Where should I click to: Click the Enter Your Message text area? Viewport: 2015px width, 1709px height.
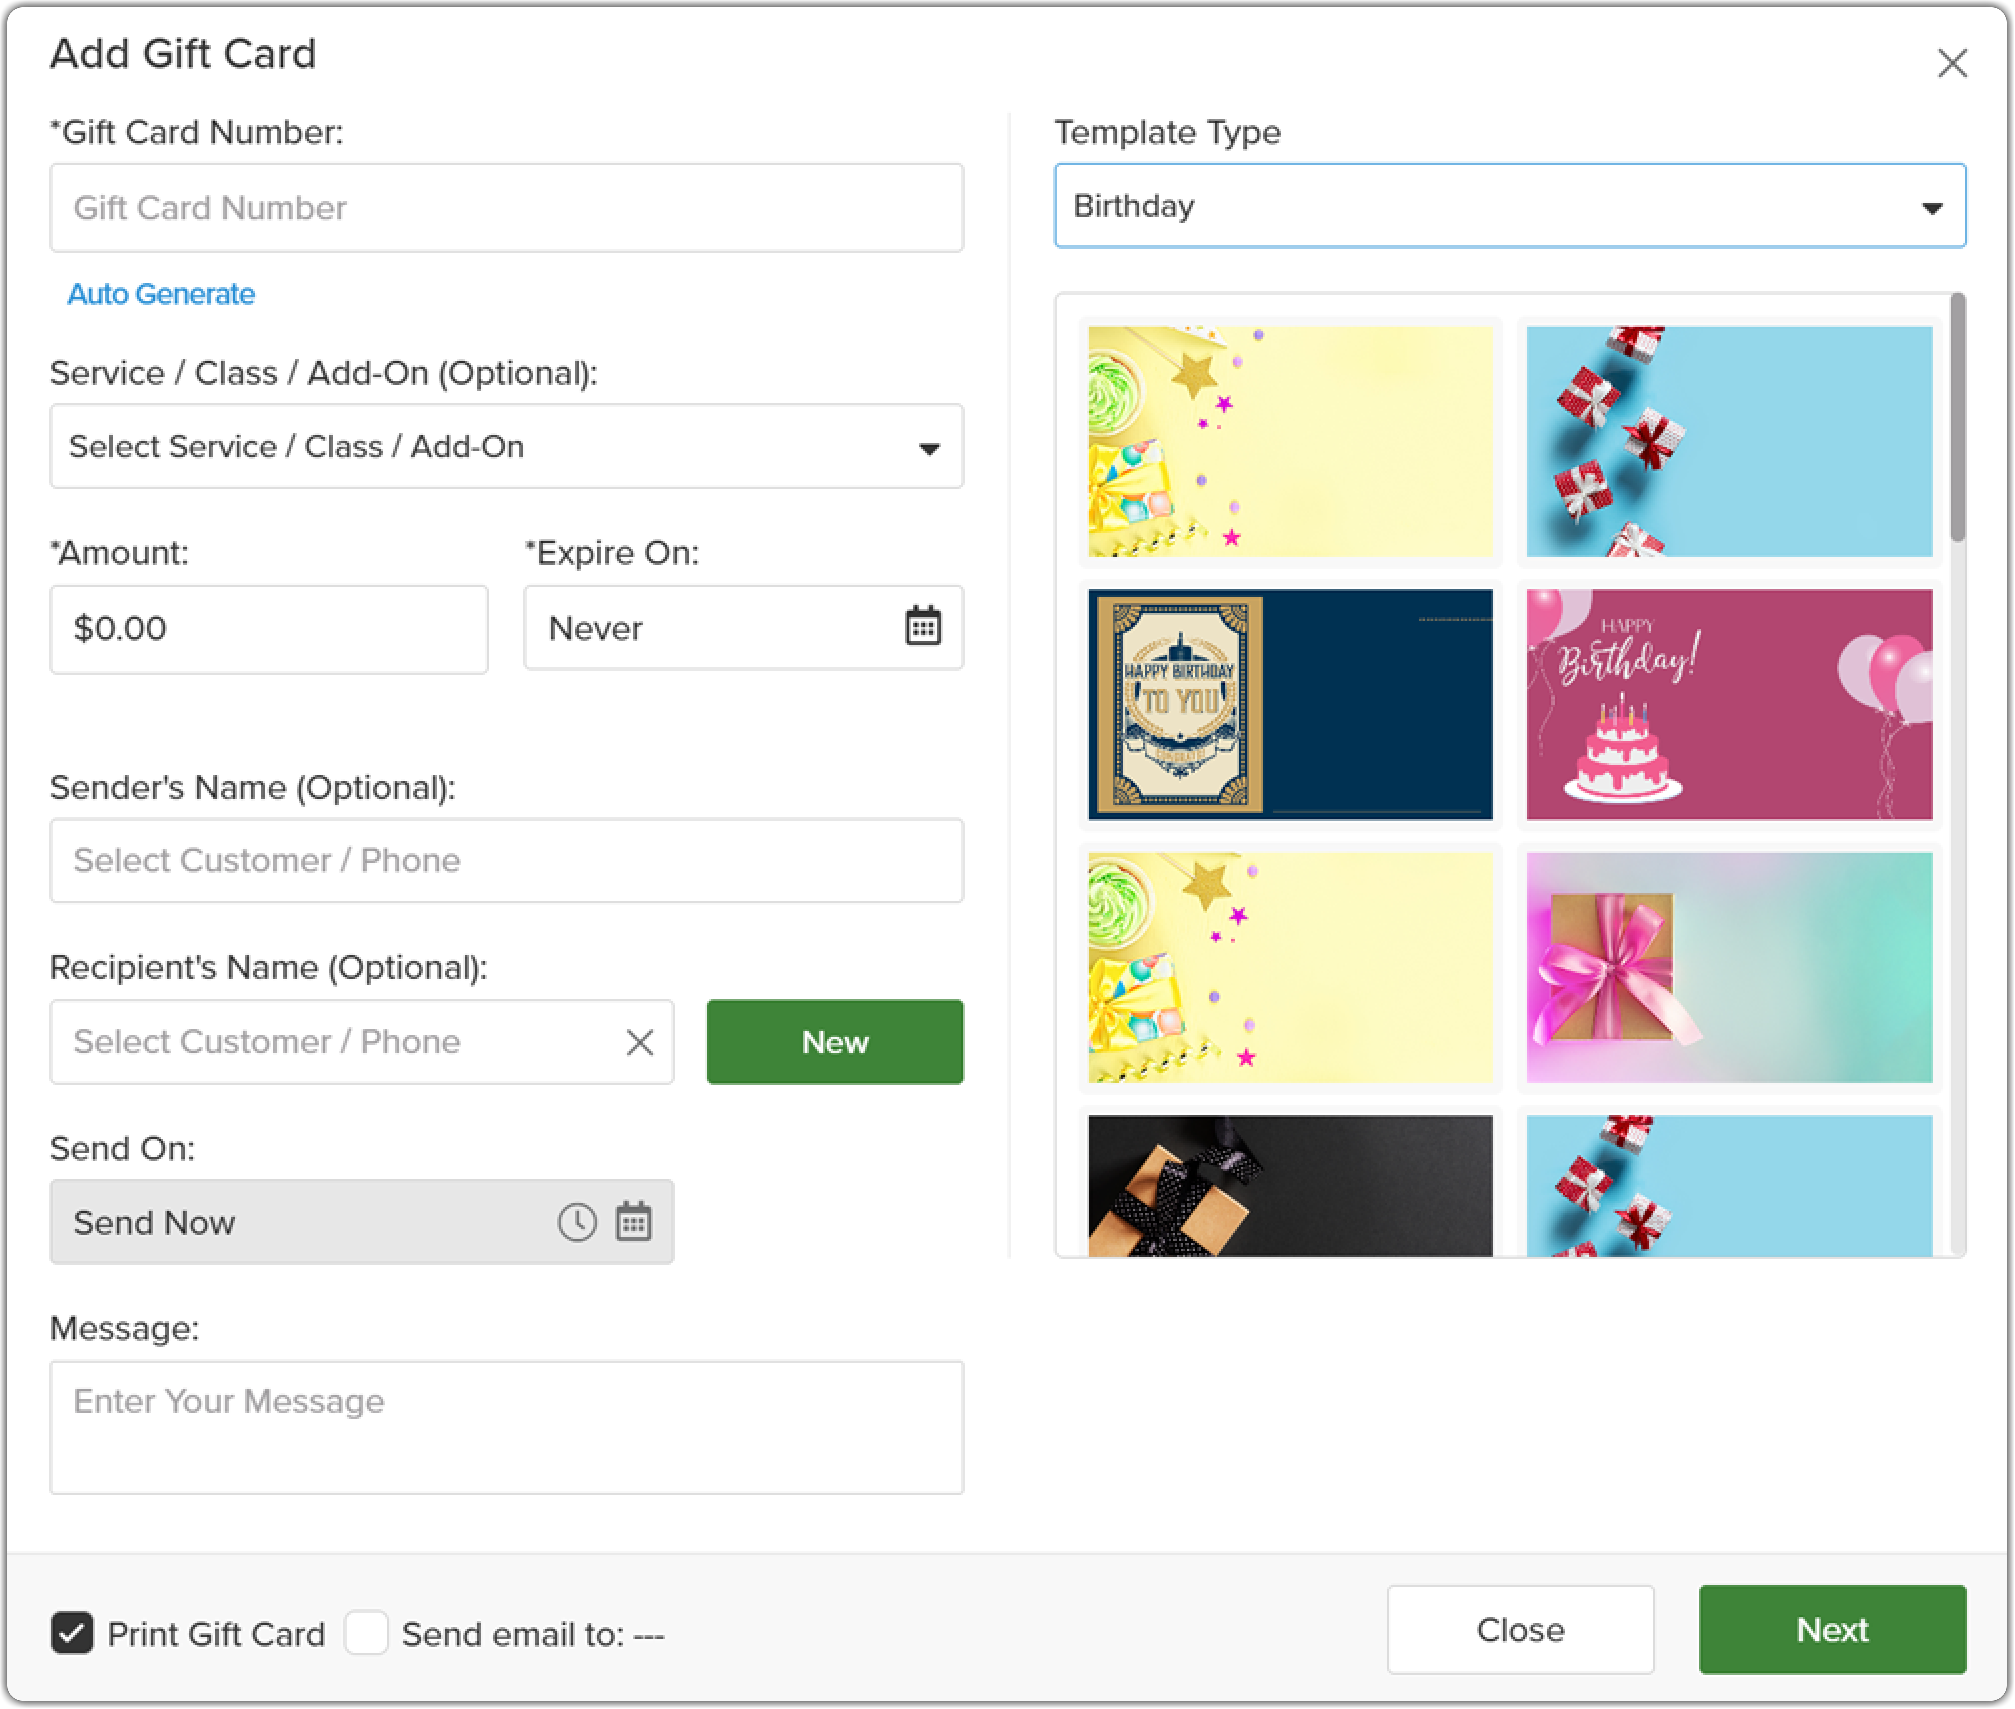tap(507, 1427)
